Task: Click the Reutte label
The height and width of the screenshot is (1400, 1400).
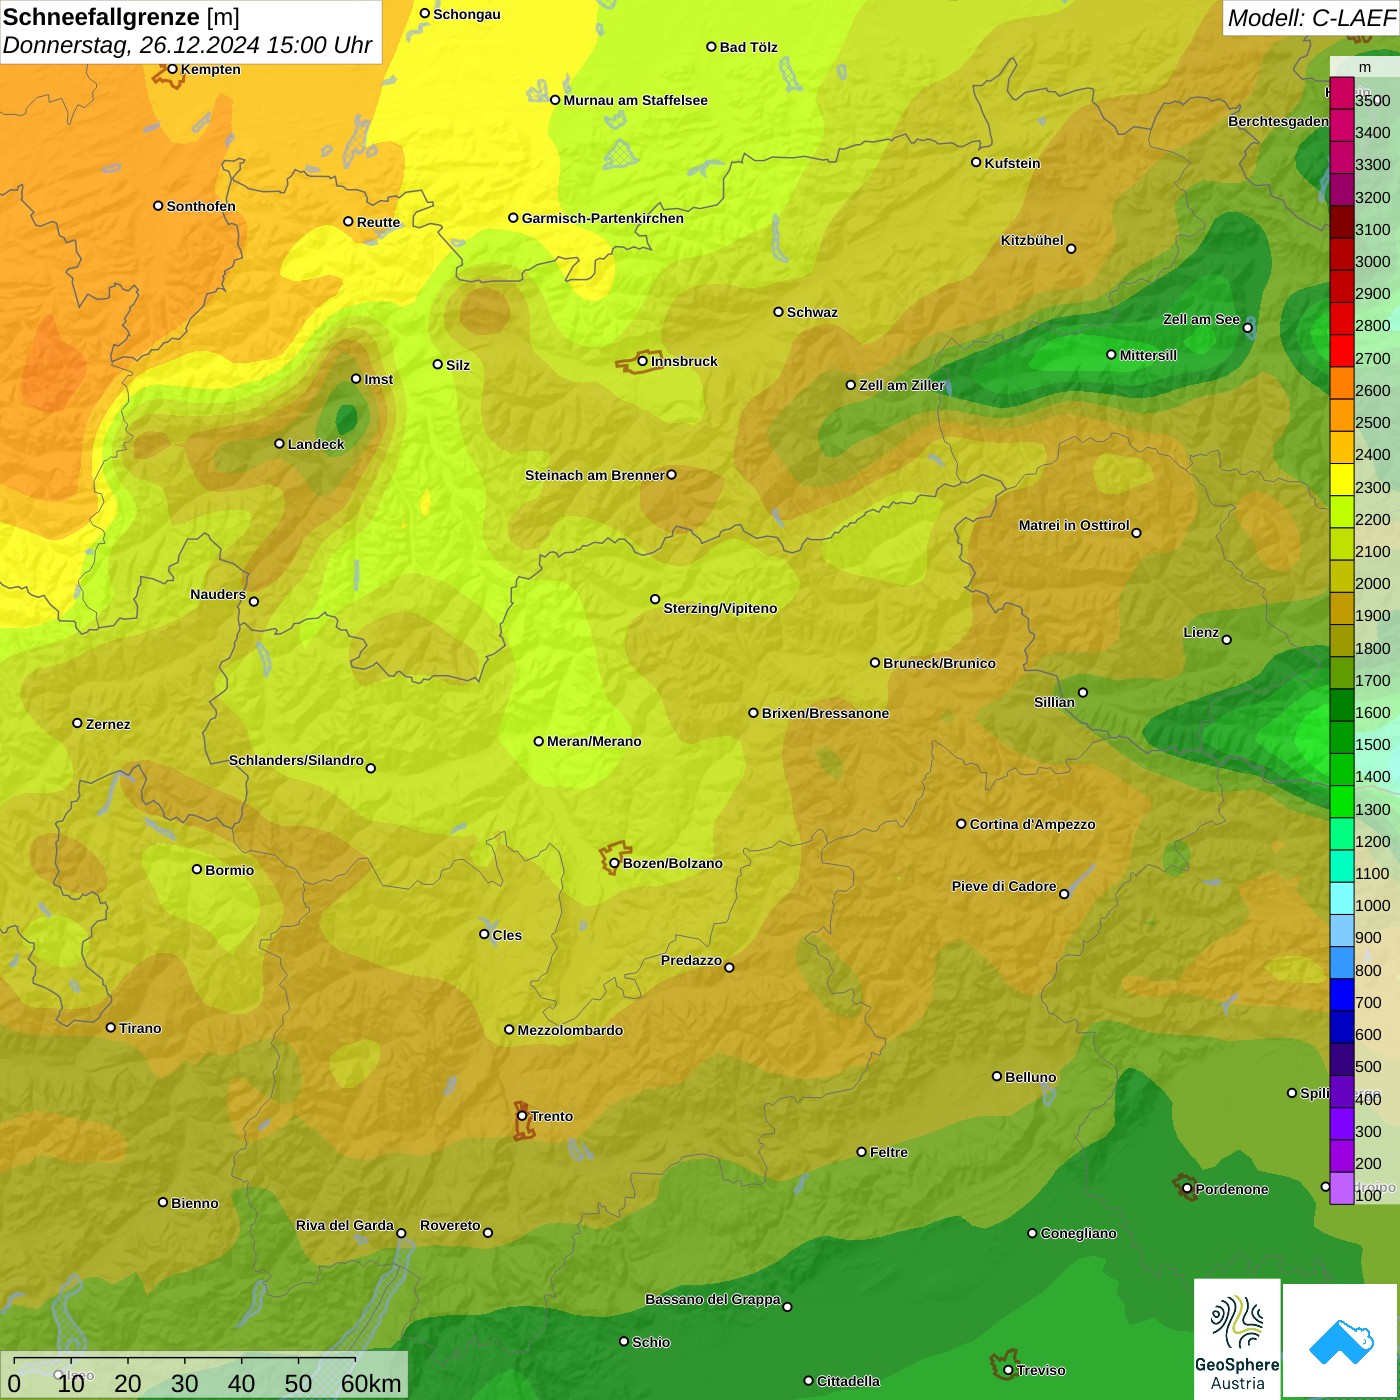Action: pos(378,222)
